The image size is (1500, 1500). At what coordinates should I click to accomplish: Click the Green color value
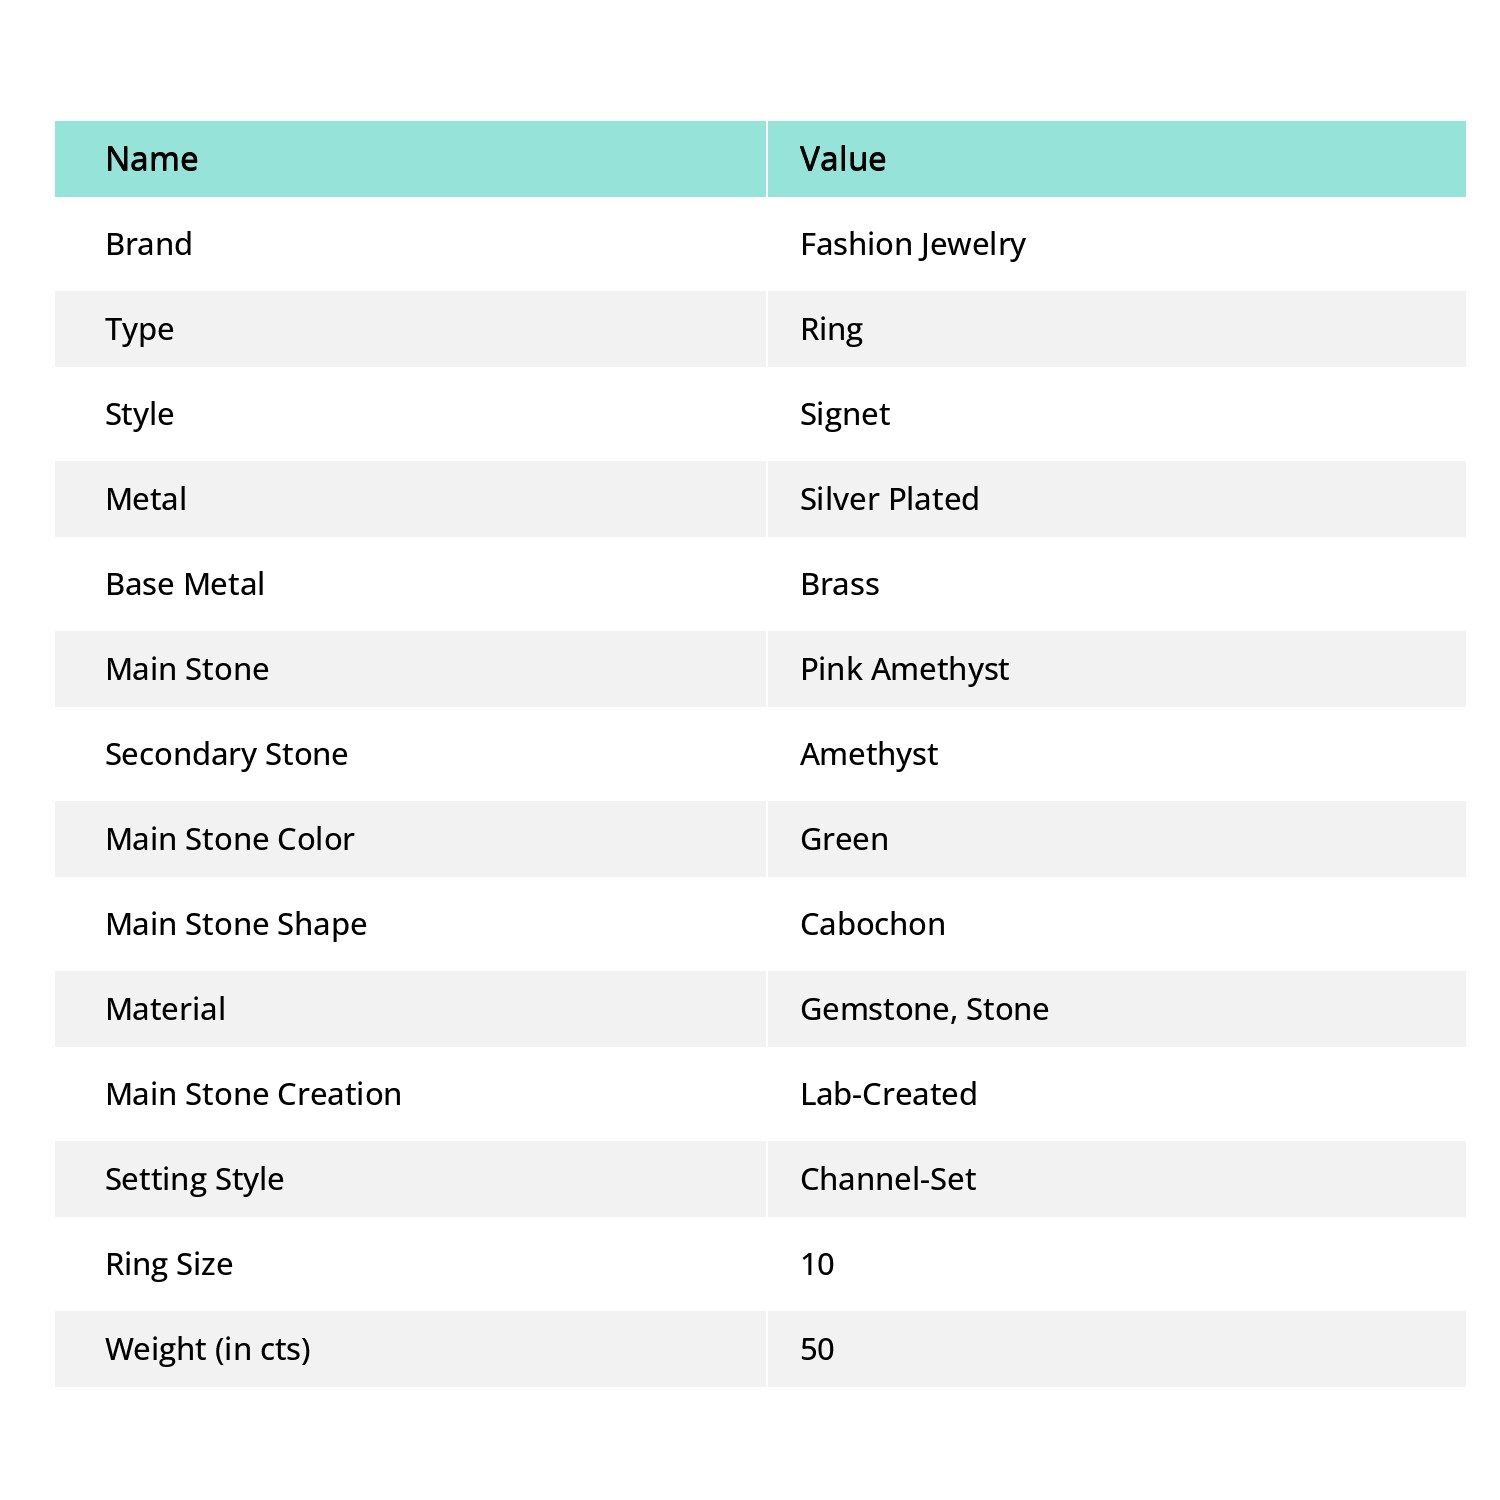[x=844, y=839]
